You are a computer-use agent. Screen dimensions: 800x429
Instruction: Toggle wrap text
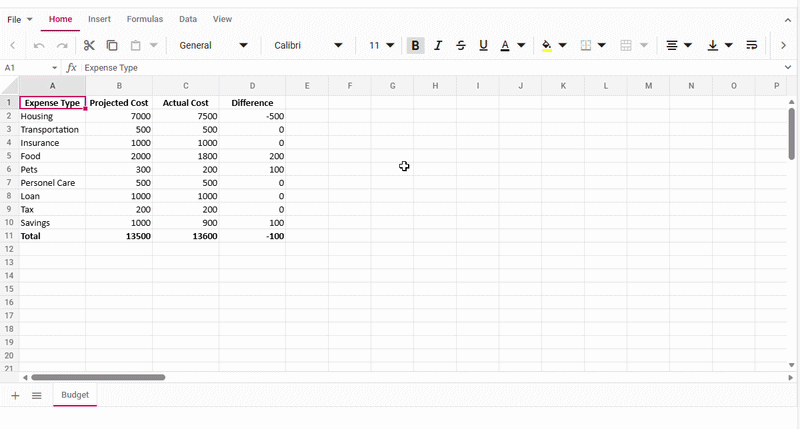coord(752,45)
